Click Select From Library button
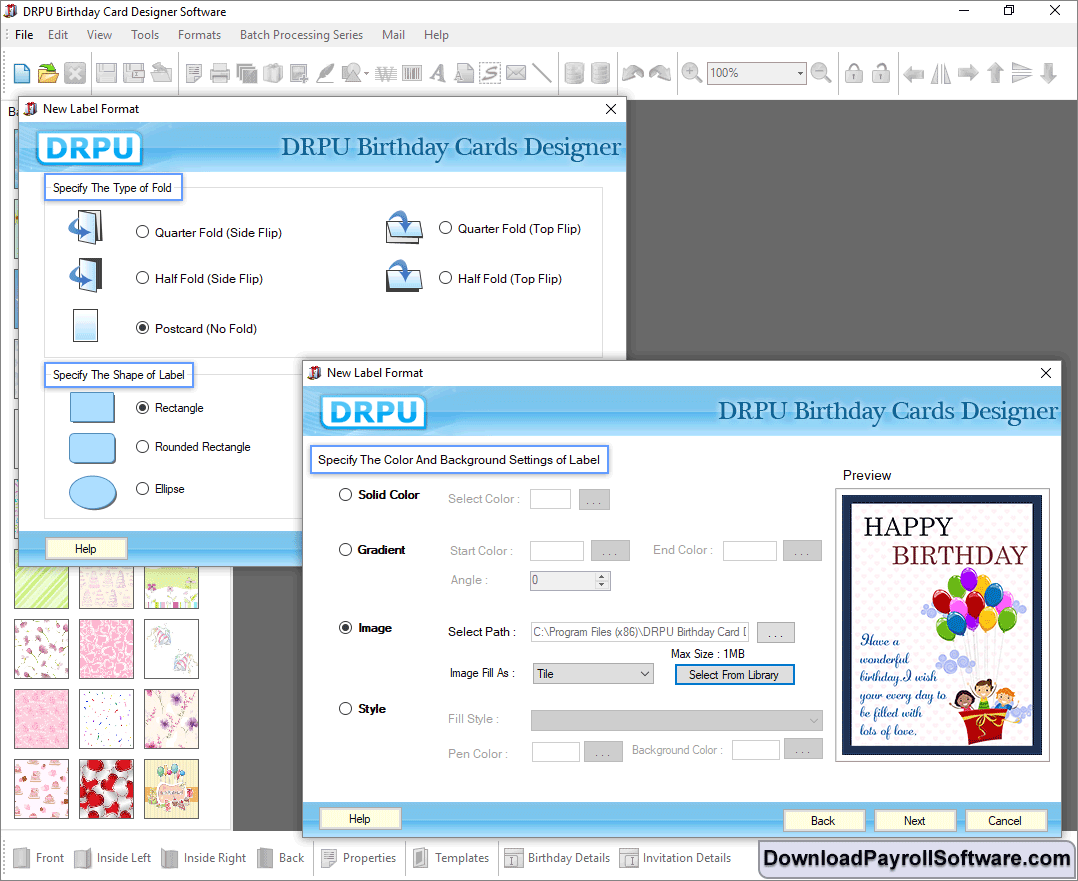This screenshot has width=1078, height=881. click(734, 675)
